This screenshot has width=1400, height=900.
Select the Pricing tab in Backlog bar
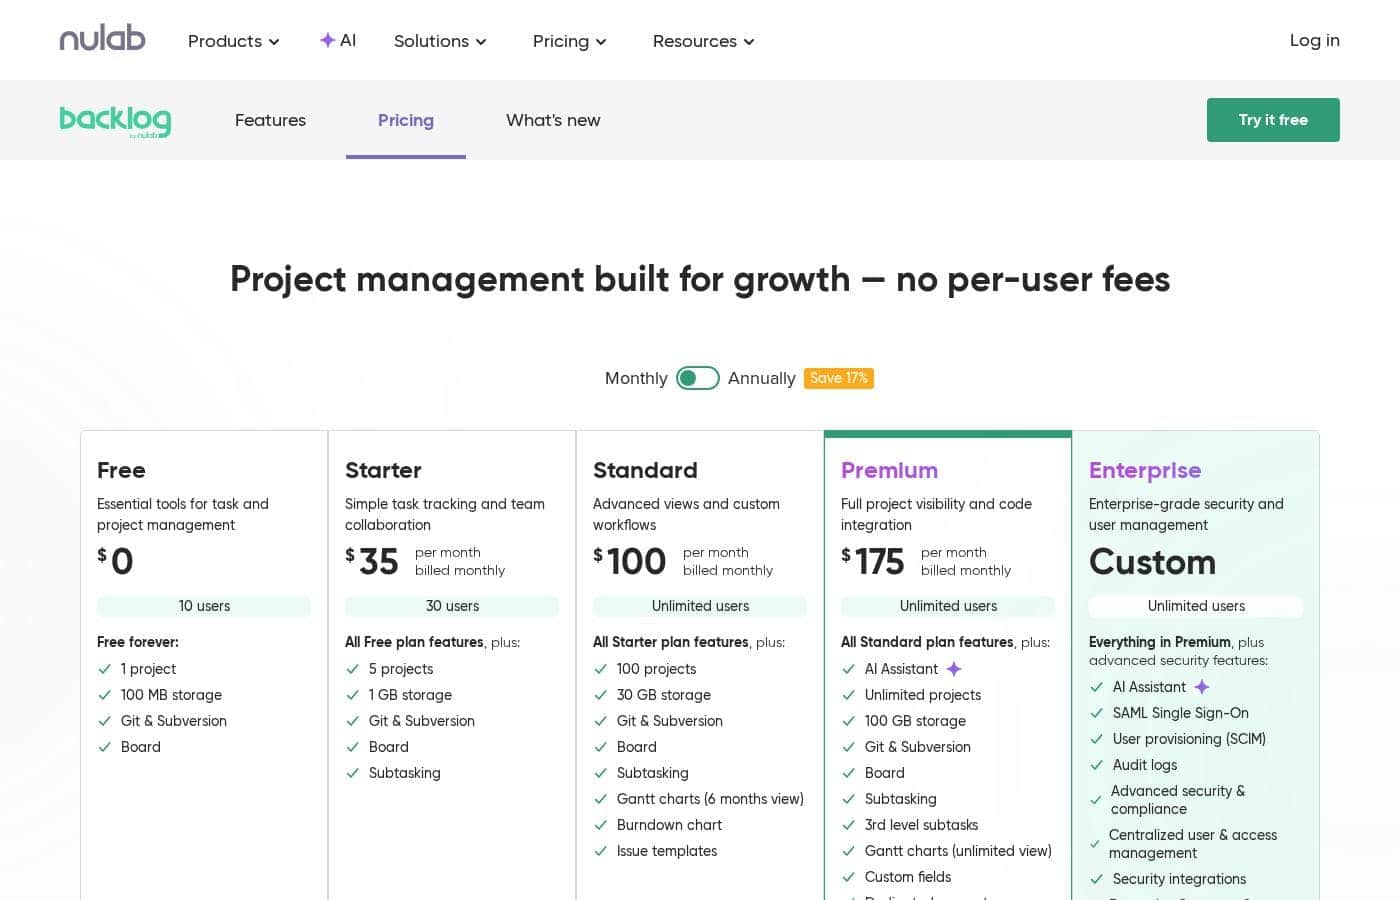pos(406,120)
